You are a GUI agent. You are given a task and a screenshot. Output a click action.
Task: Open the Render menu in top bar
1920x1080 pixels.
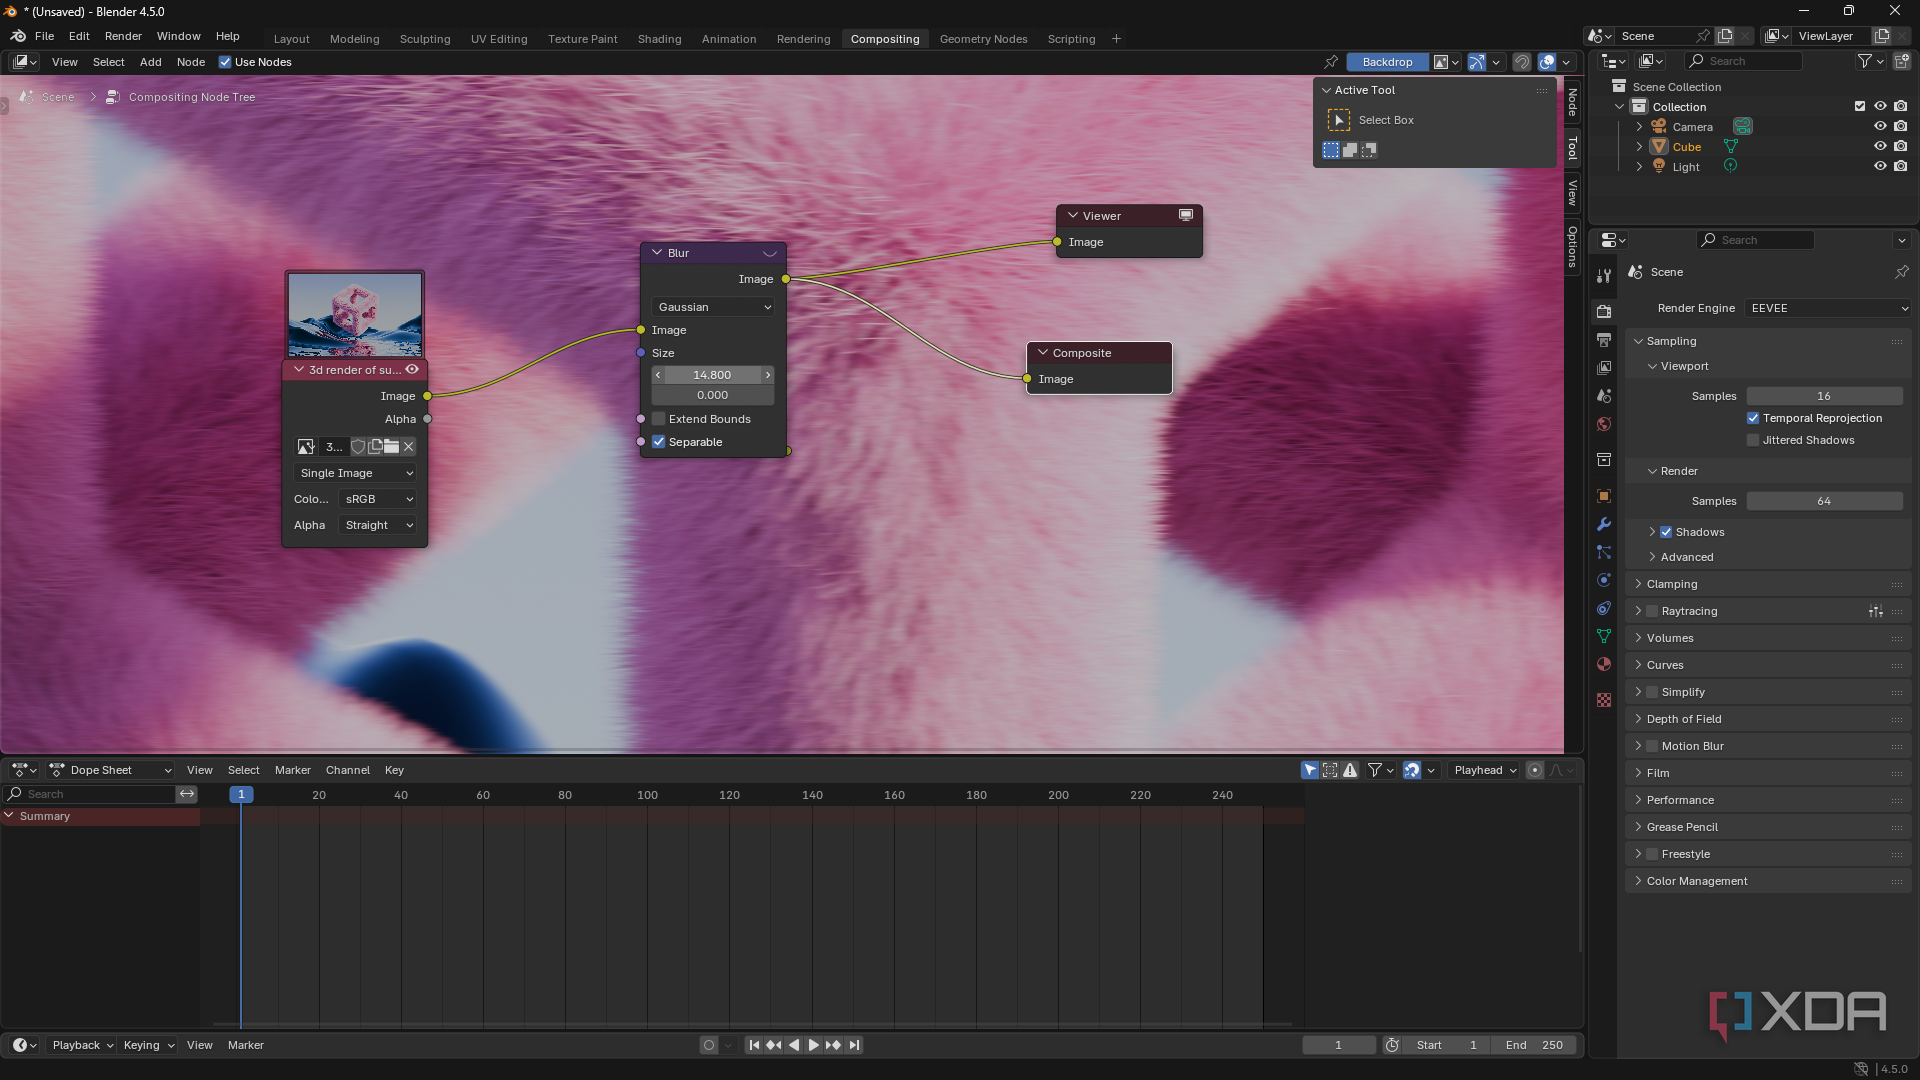coord(123,36)
